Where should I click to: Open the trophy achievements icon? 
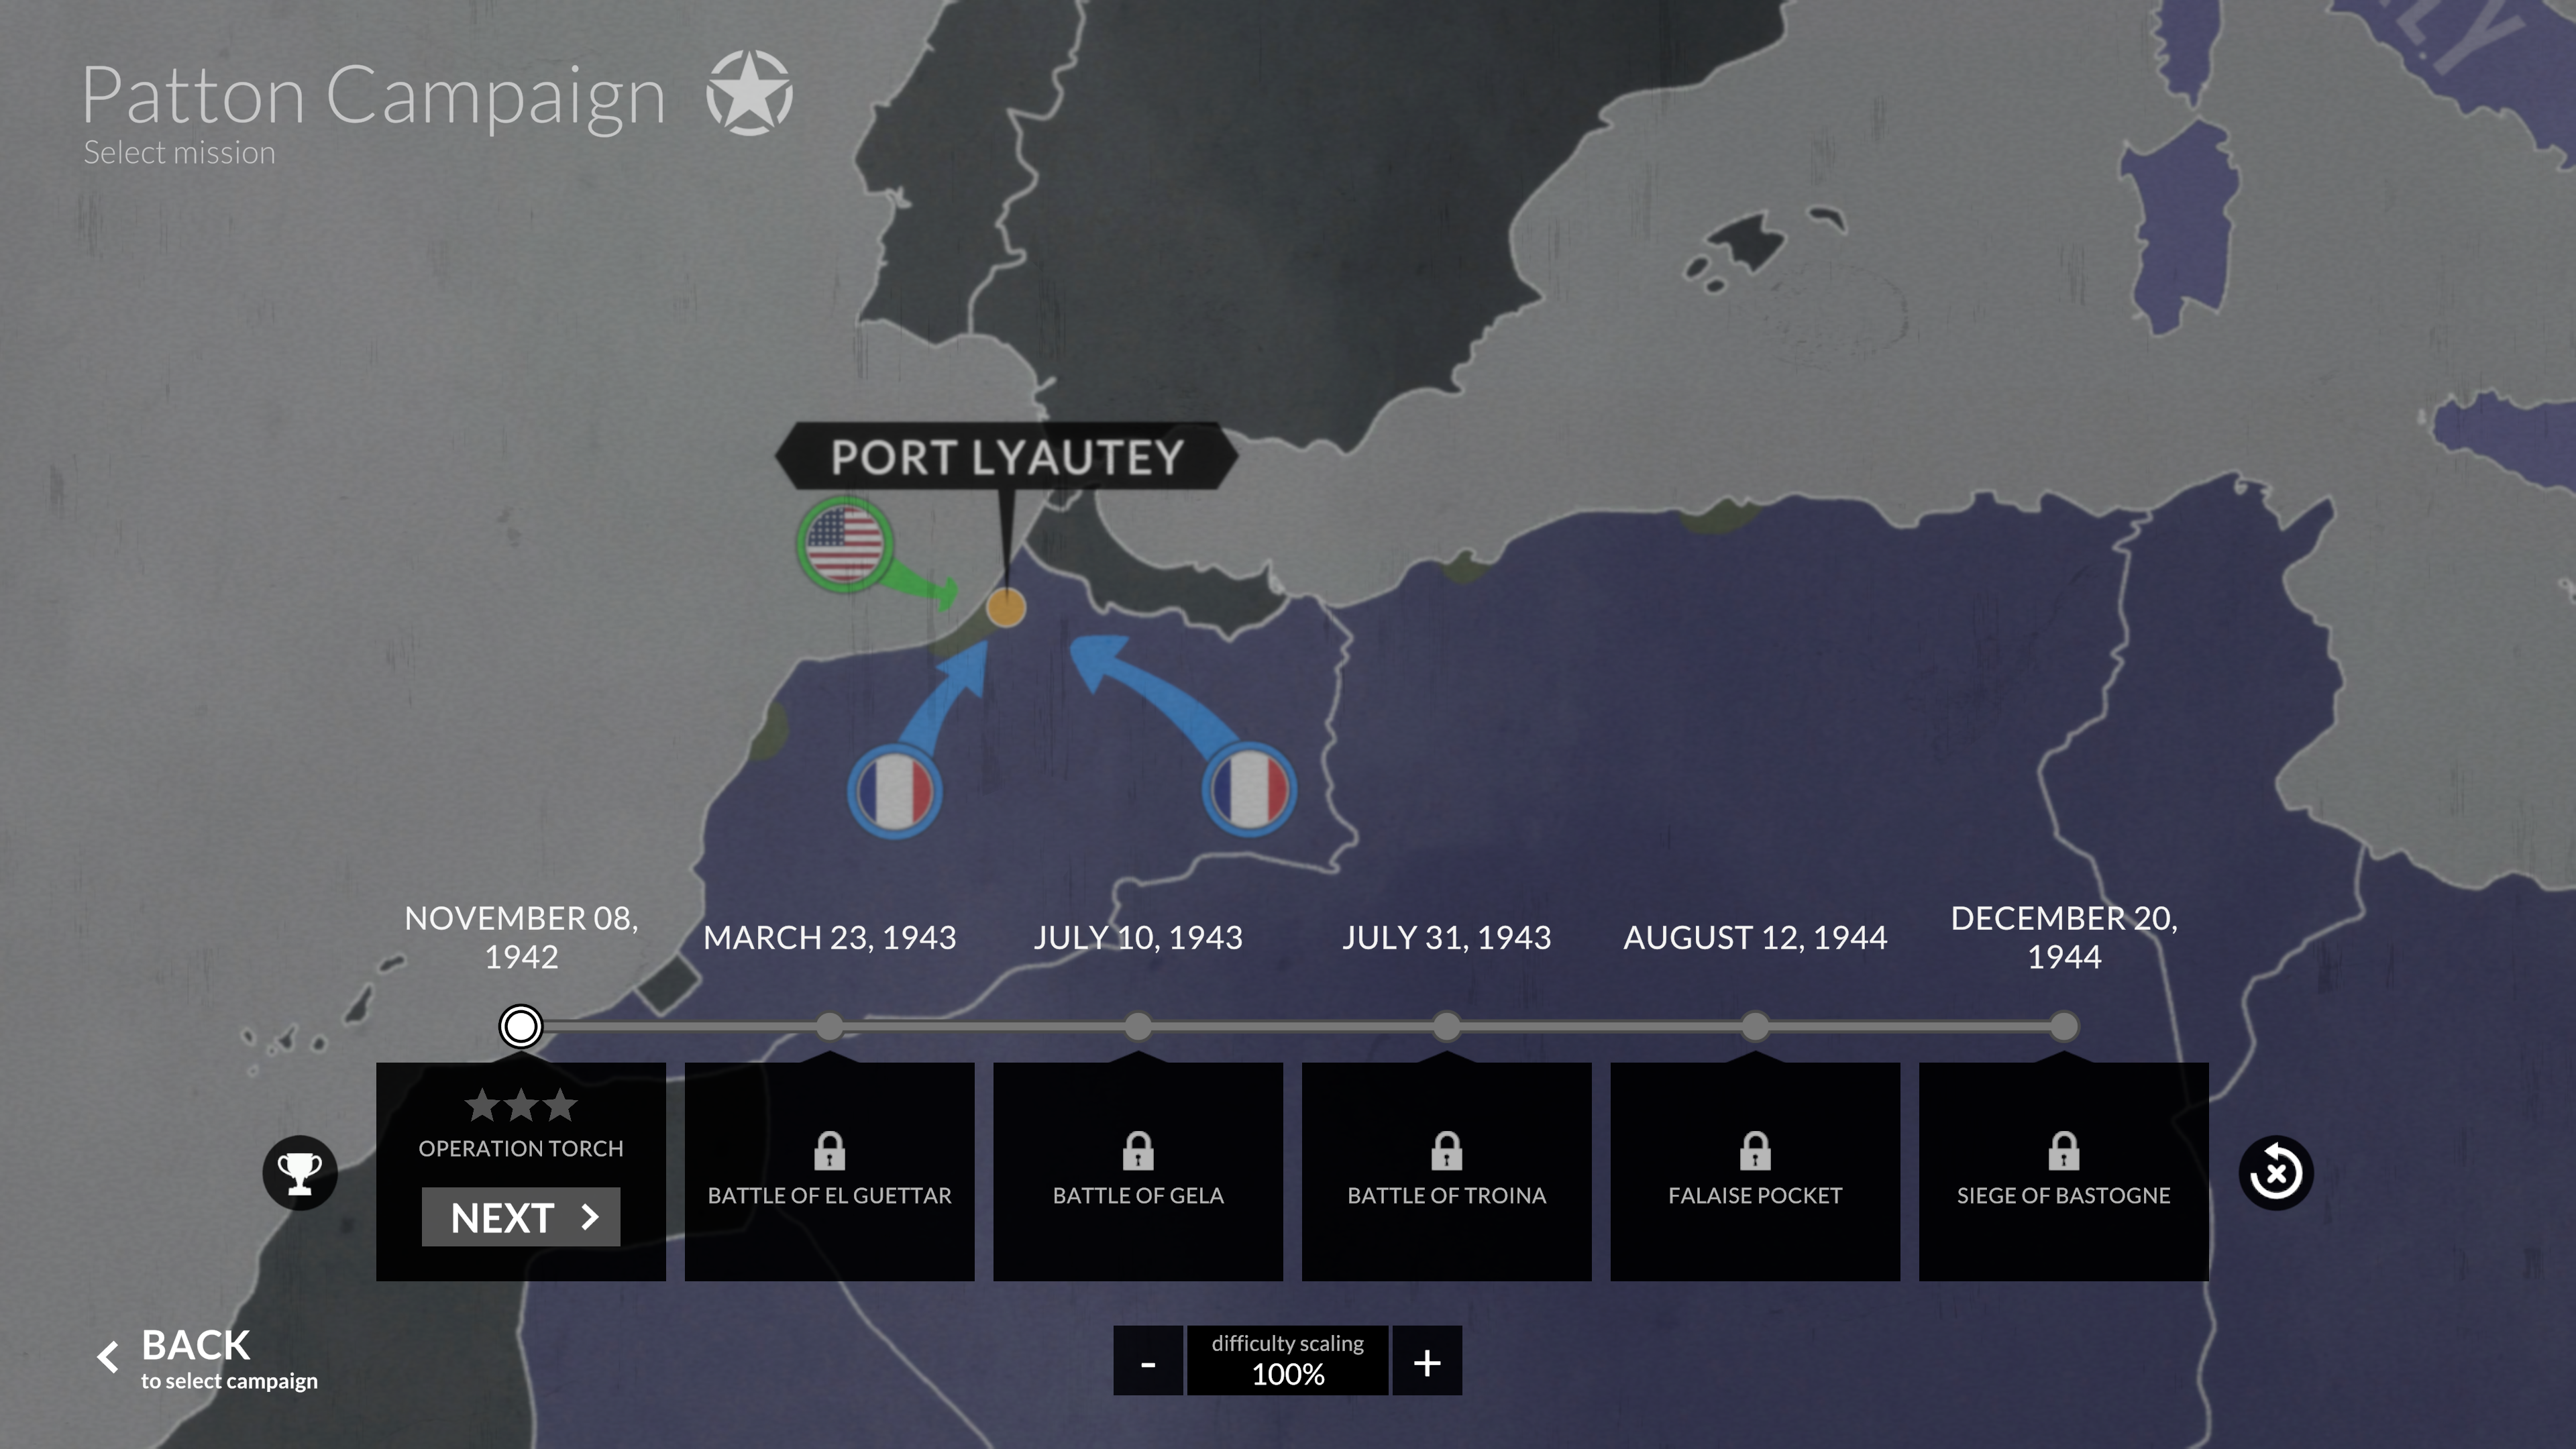click(299, 1173)
